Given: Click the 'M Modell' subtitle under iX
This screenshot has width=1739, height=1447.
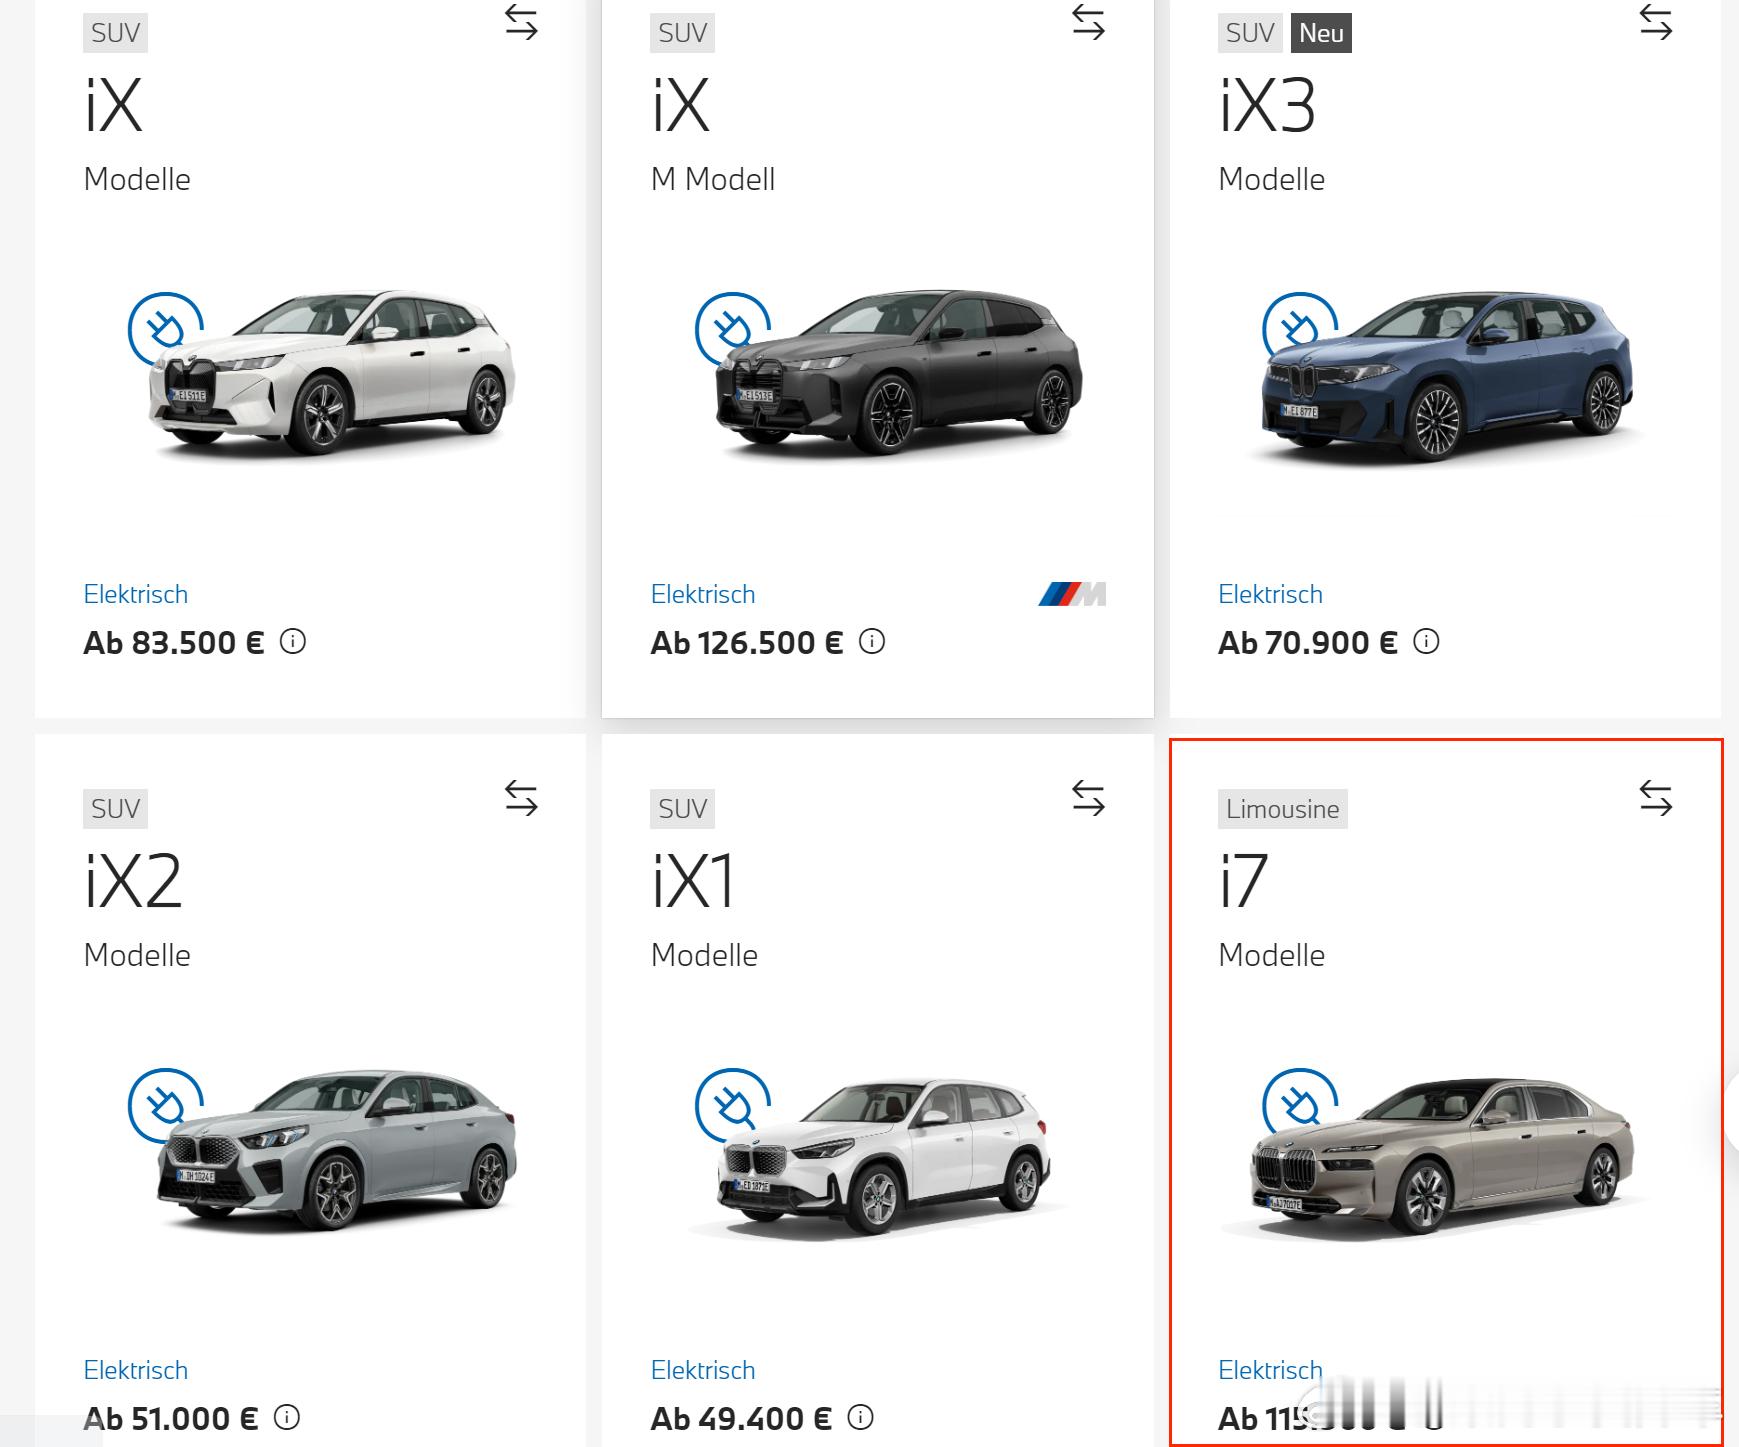Looking at the screenshot, I should click(x=713, y=179).
